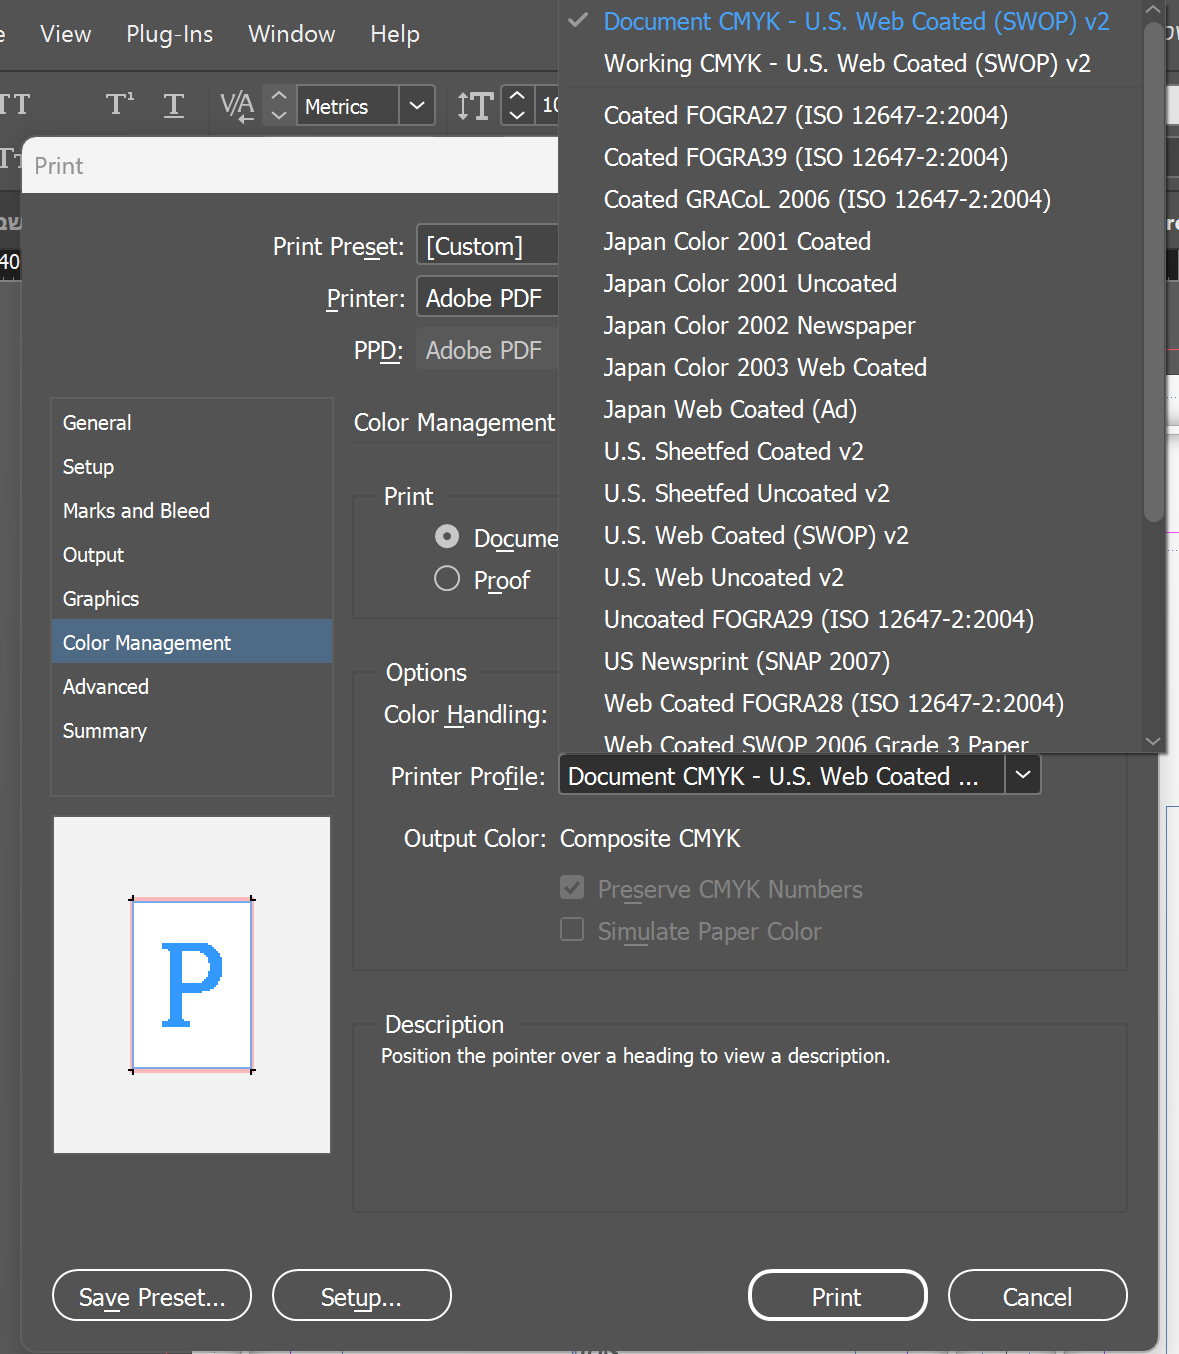The width and height of the screenshot is (1179, 1354).
Task: Click the kerning stepper arrows
Action: click(x=279, y=105)
